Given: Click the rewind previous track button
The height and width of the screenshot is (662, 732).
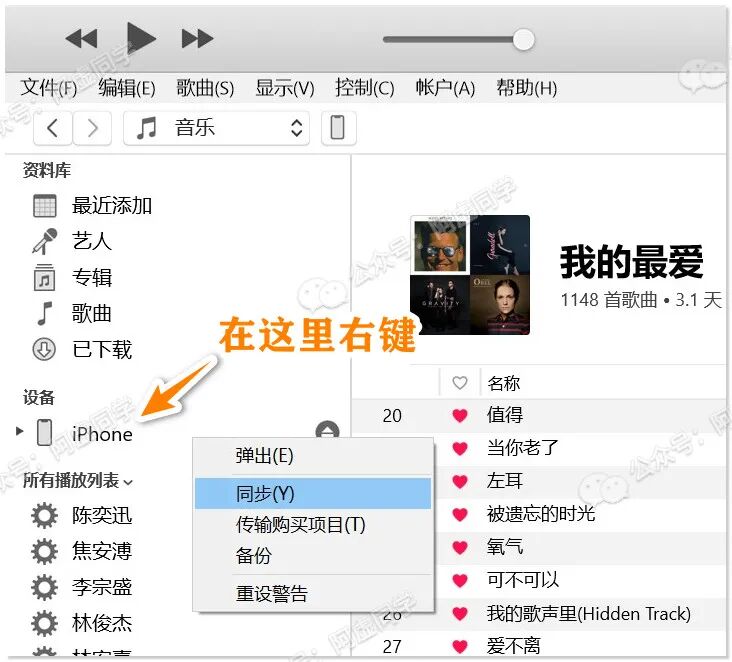Looking at the screenshot, I should tap(82, 38).
